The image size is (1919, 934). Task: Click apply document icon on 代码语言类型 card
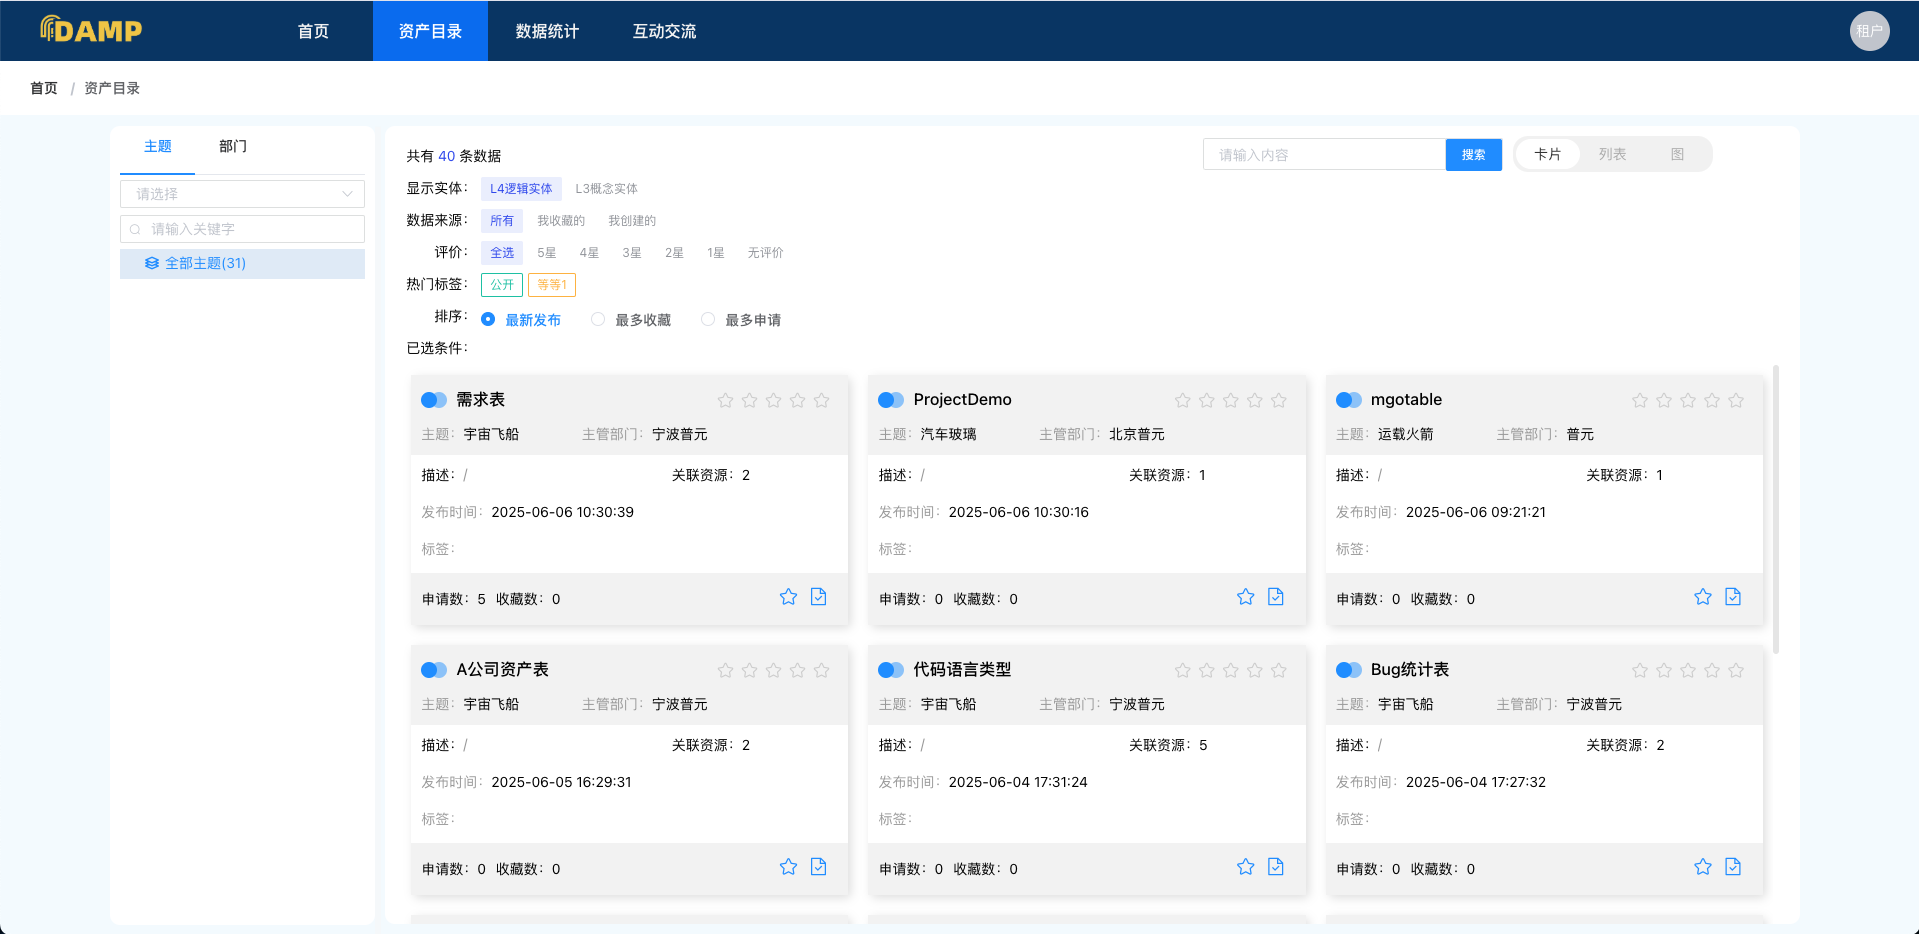click(1275, 867)
